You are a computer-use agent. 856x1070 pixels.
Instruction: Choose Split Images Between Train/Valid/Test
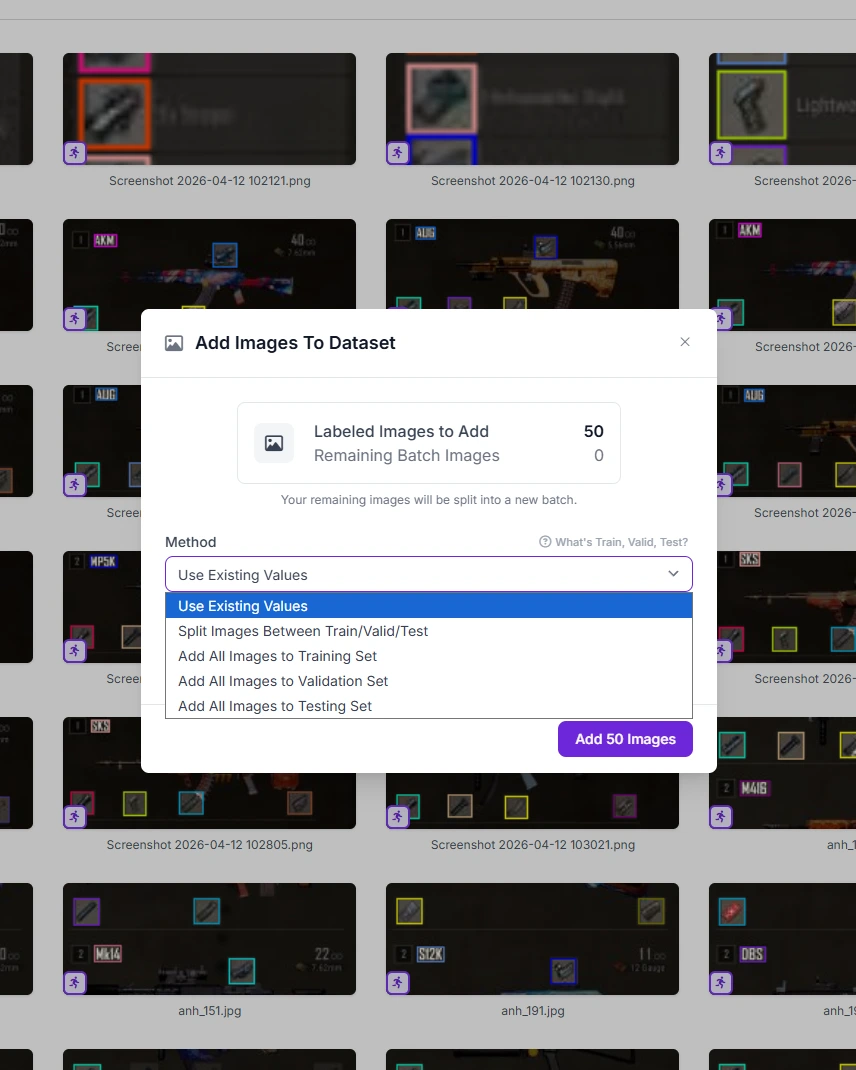coord(429,631)
